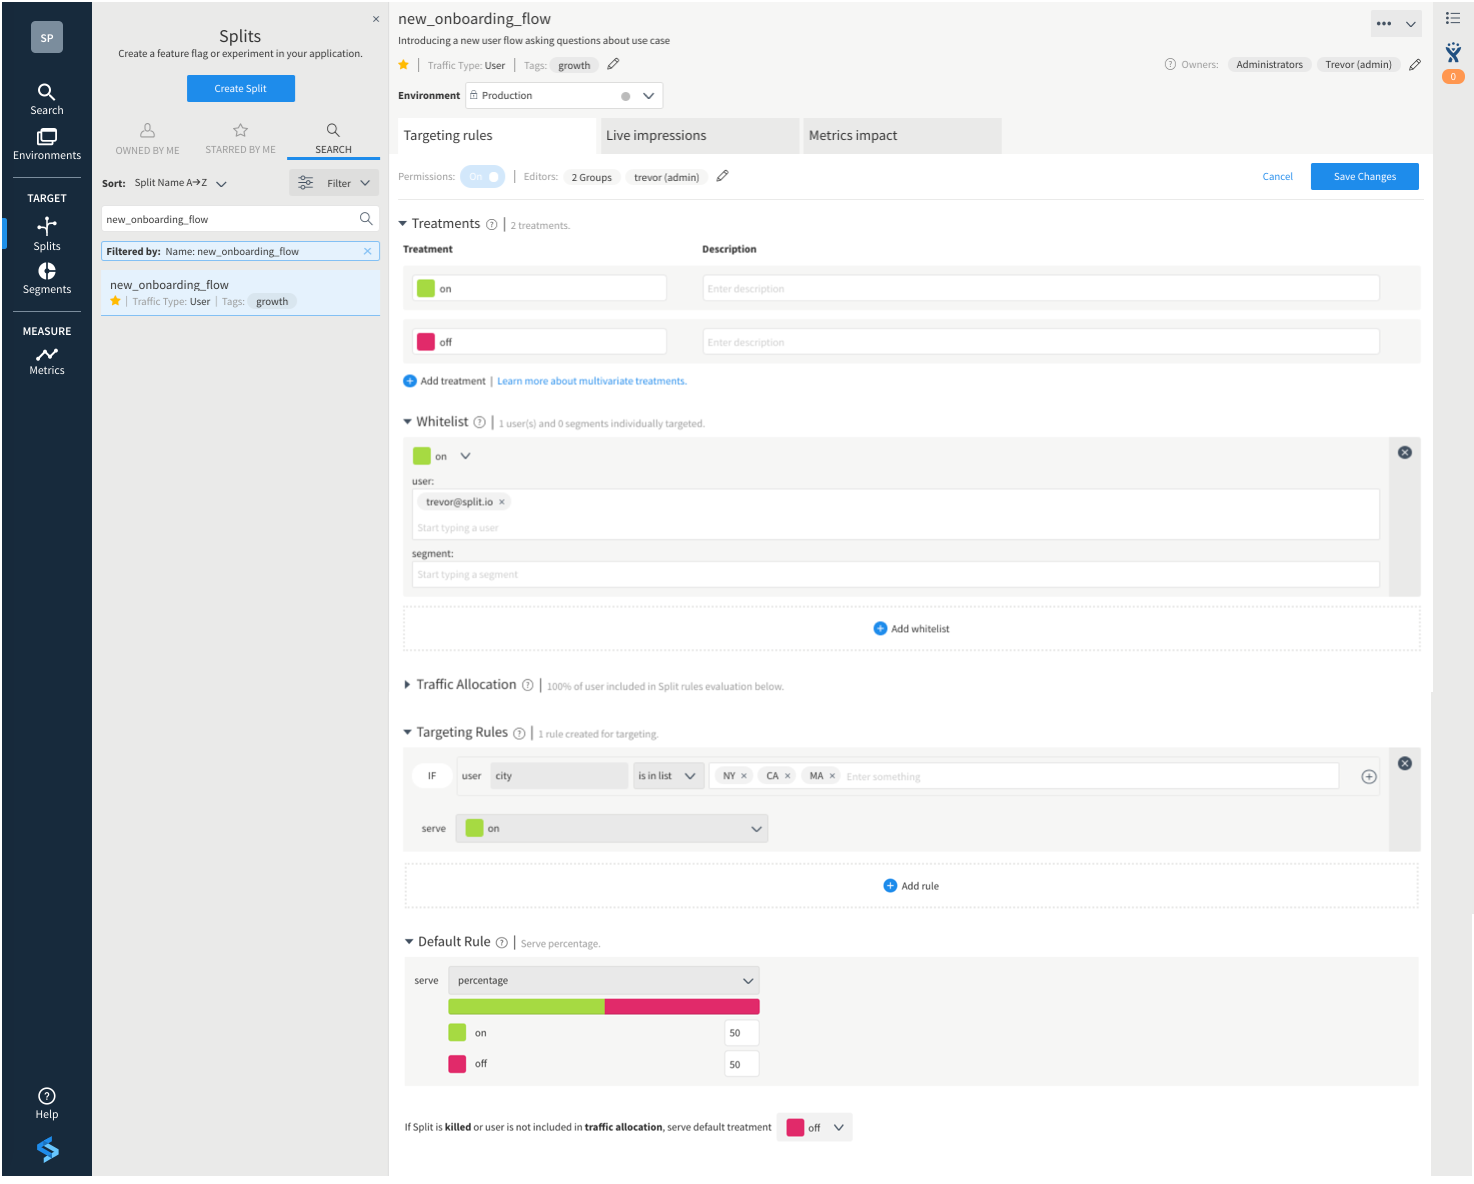Click the pink swatch of the off treatment
The height and width of the screenshot is (1184, 1474).
(x=426, y=342)
